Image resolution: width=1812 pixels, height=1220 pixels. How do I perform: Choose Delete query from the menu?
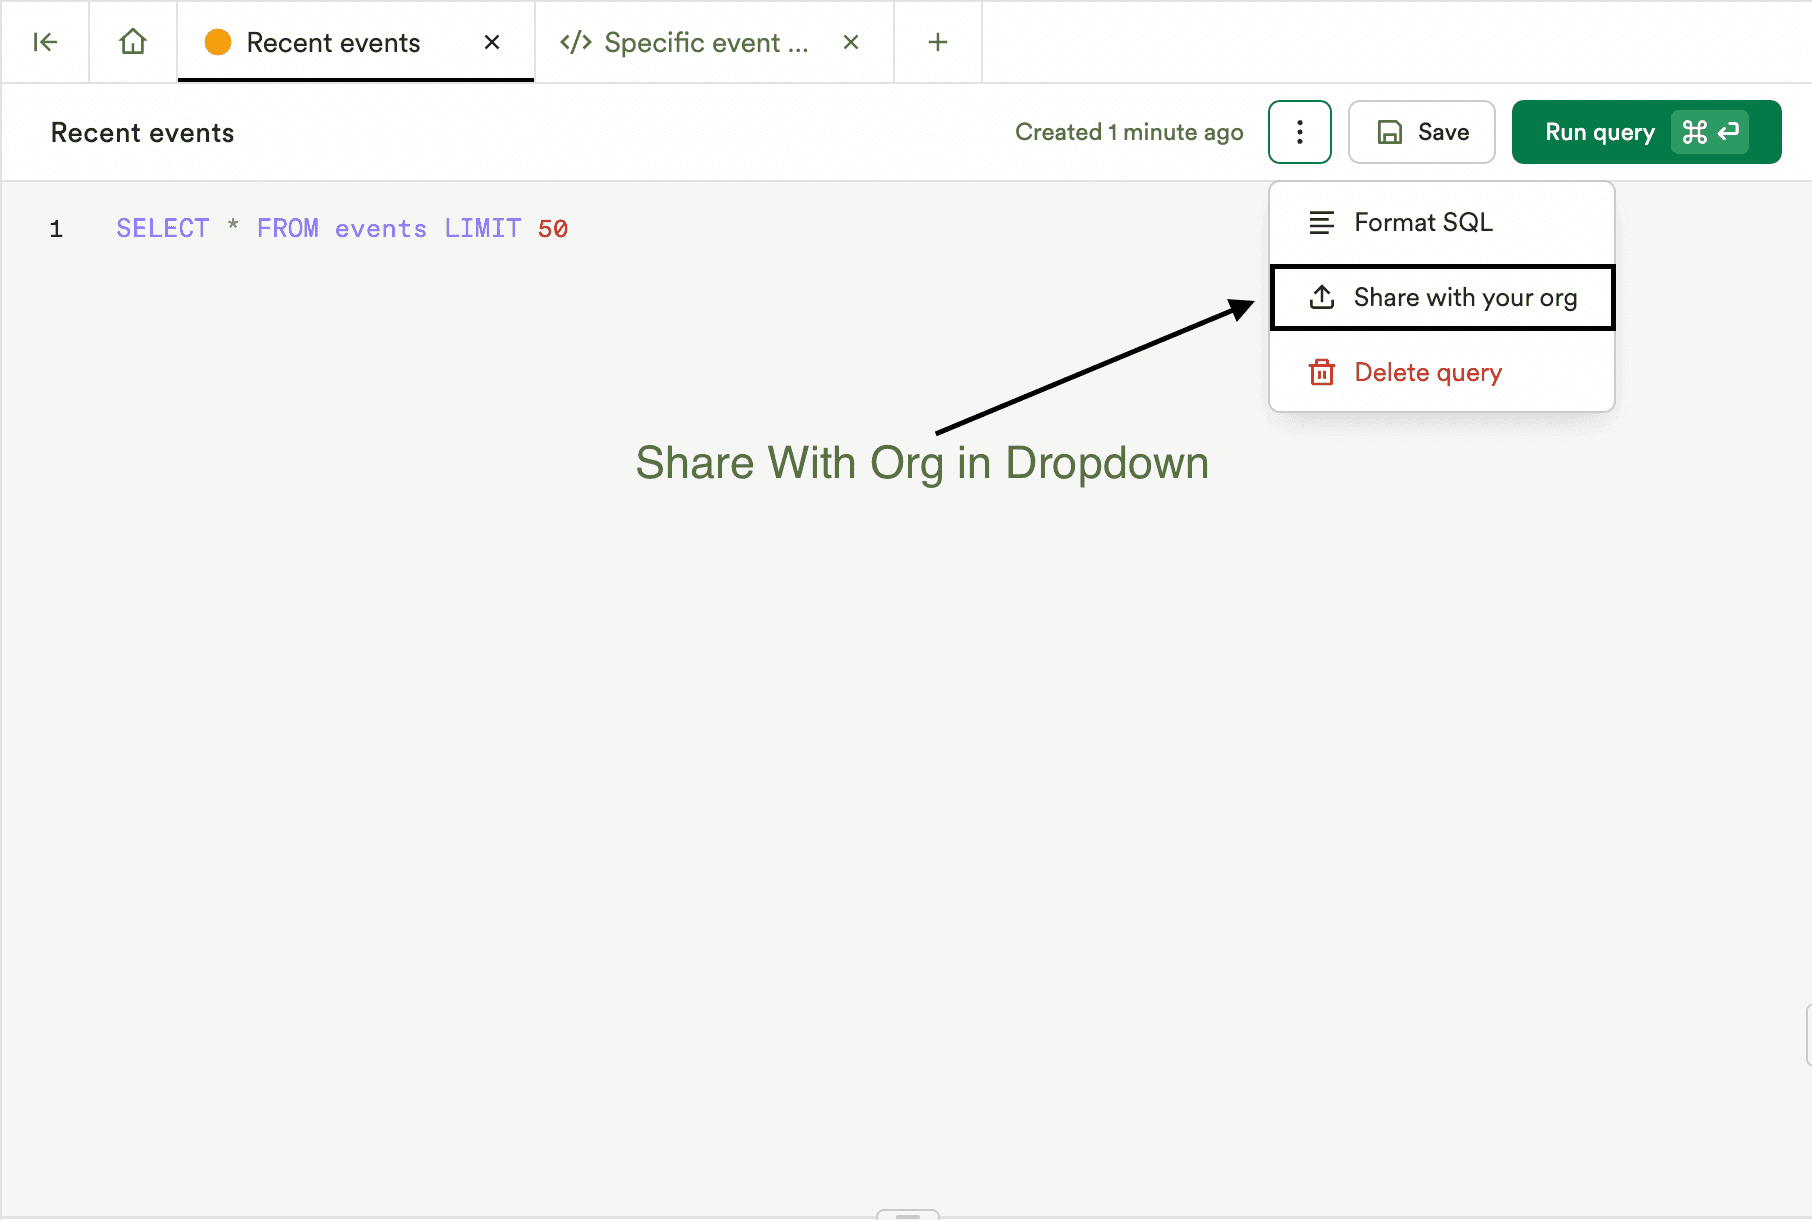click(1427, 372)
